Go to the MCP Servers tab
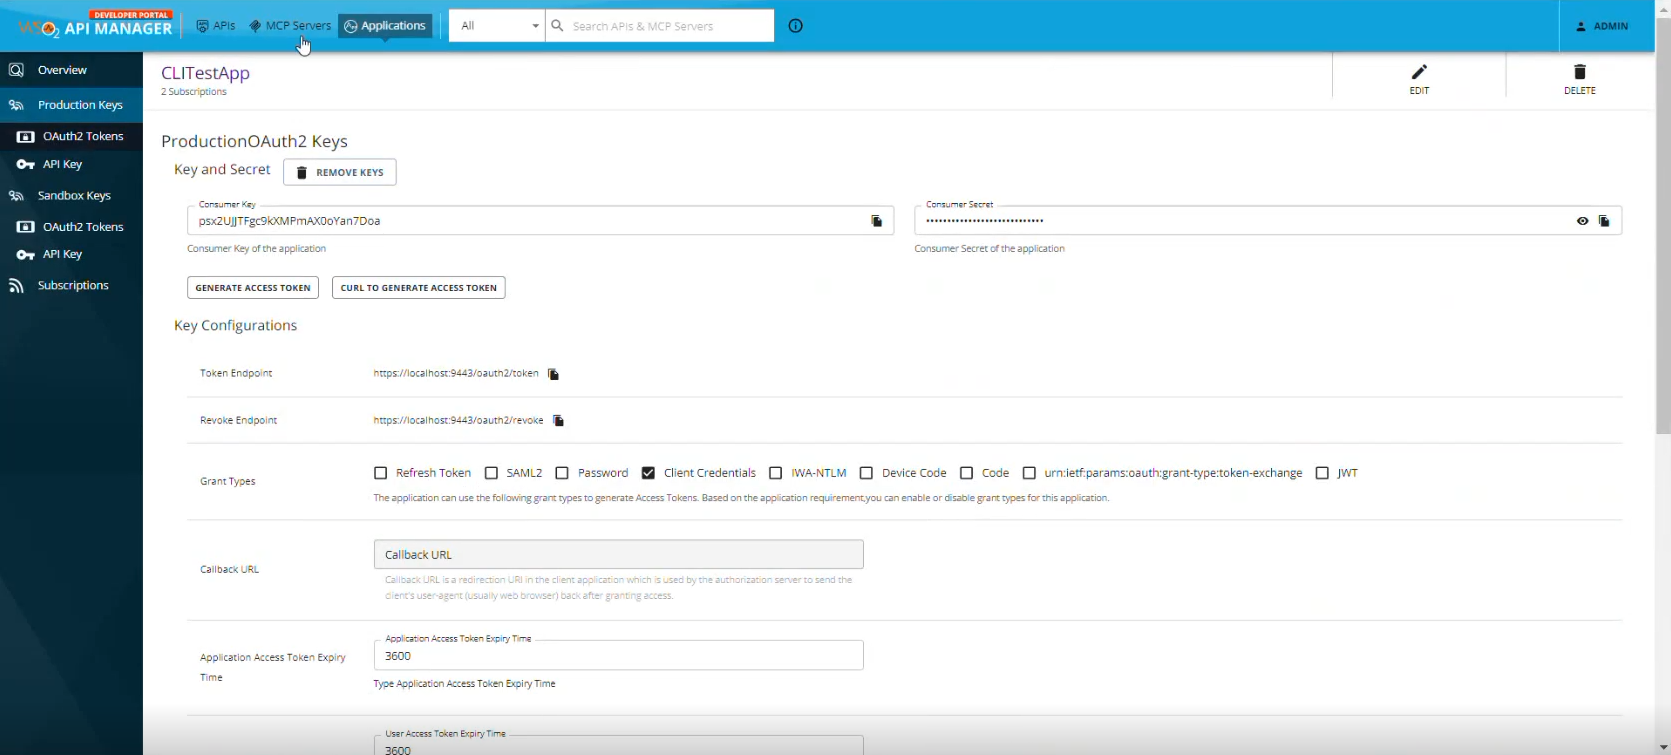The image size is (1671, 755). [290, 26]
